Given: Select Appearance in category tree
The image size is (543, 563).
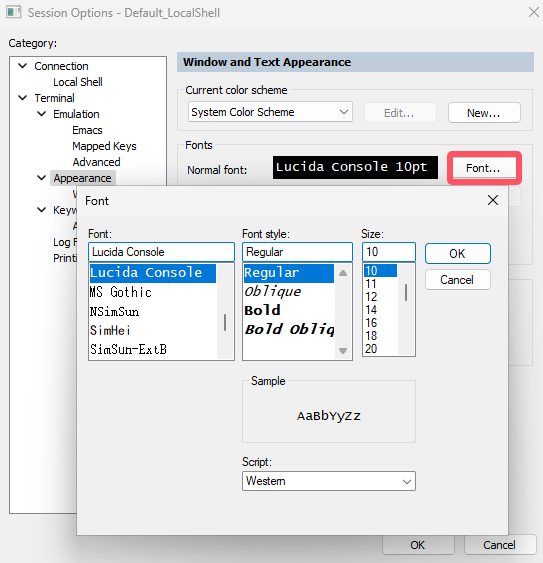Looking at the screenshot, I should tap(82, 178).
